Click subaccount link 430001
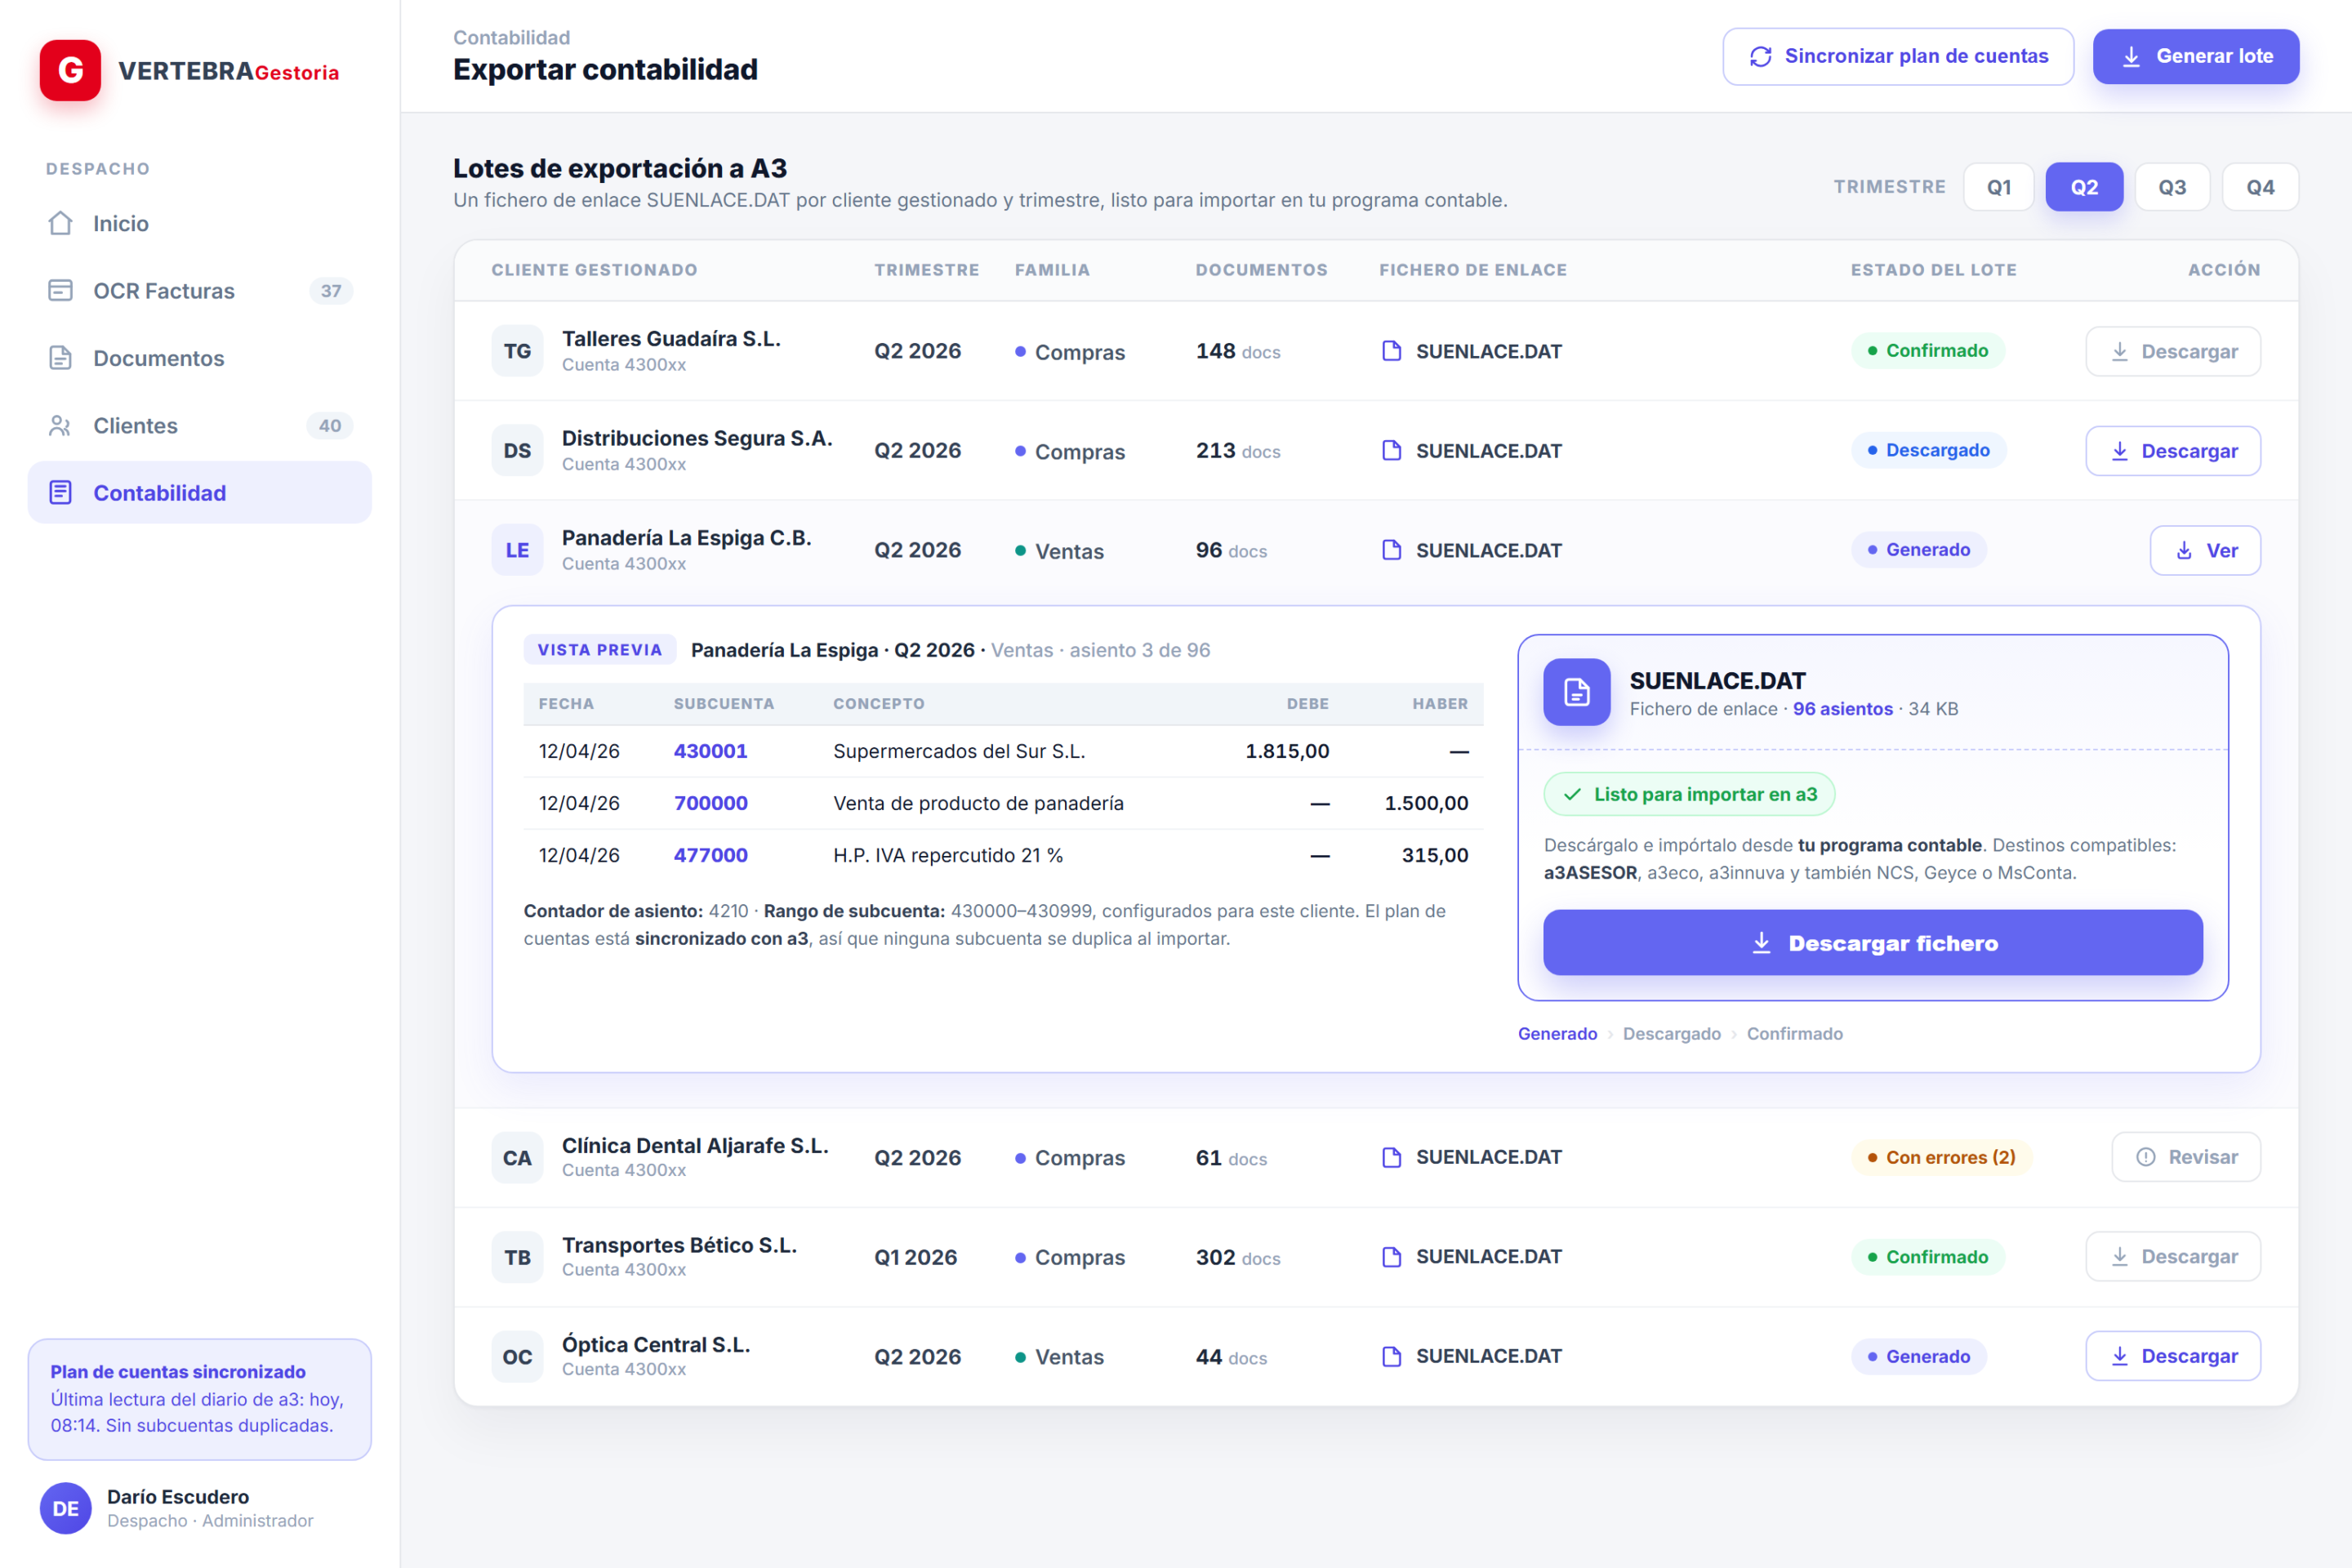Viewport: 2352px width, 1568px height. tap(710, 751)
